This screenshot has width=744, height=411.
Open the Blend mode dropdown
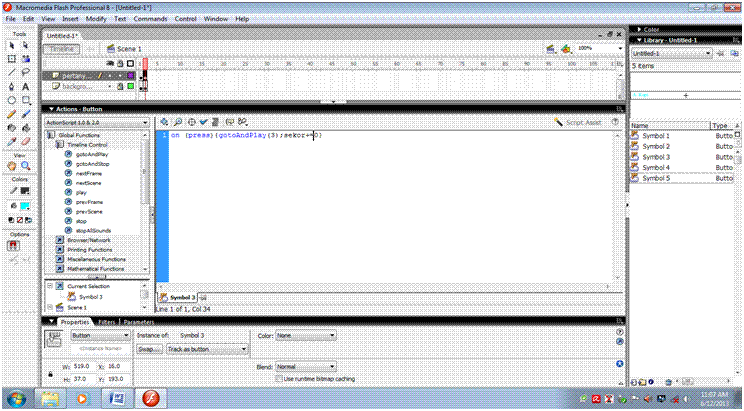(x=306, y=367)
